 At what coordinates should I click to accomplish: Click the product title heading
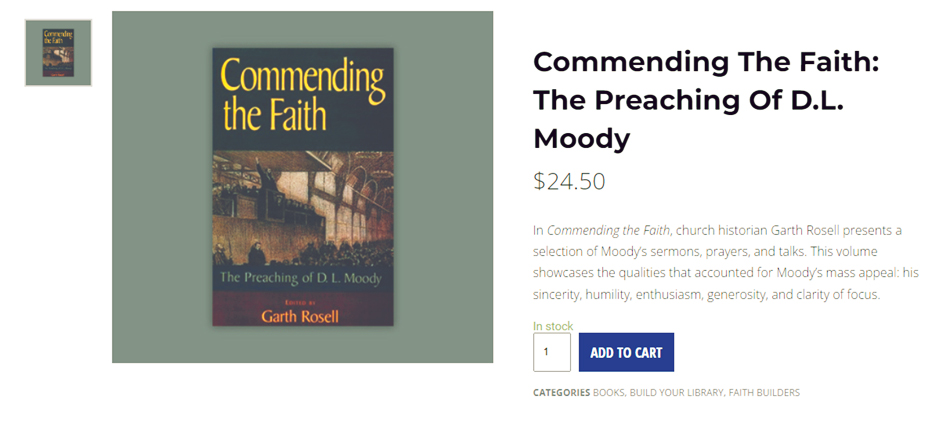pyautogui.click(x=705, y=100)
